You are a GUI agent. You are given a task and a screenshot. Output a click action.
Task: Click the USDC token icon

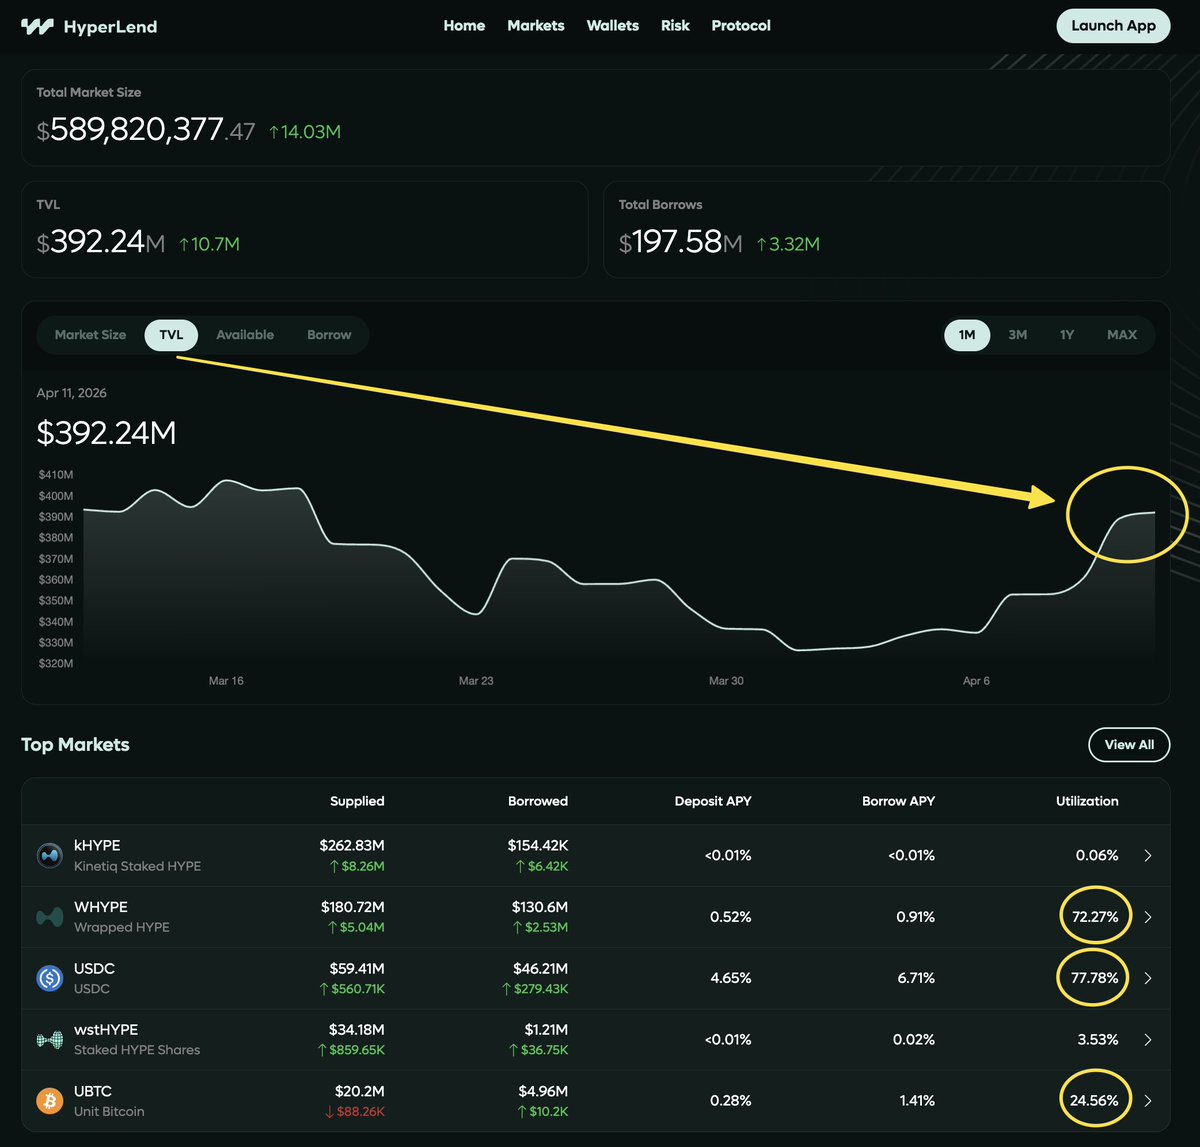pos(50,978)
